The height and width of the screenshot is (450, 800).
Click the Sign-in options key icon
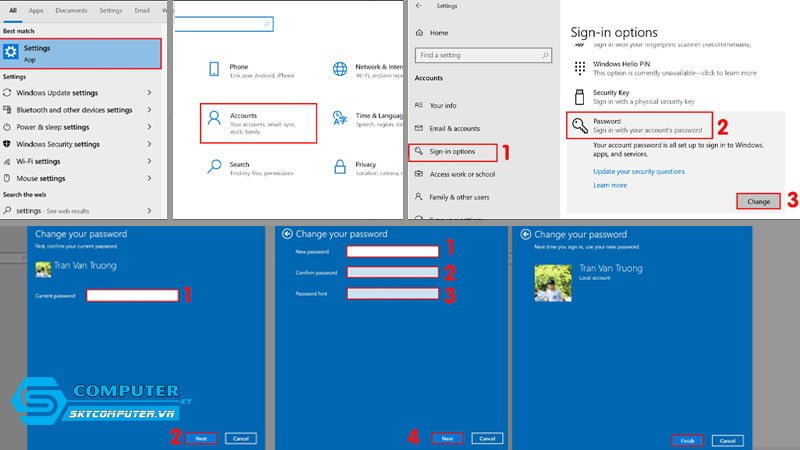419,151
